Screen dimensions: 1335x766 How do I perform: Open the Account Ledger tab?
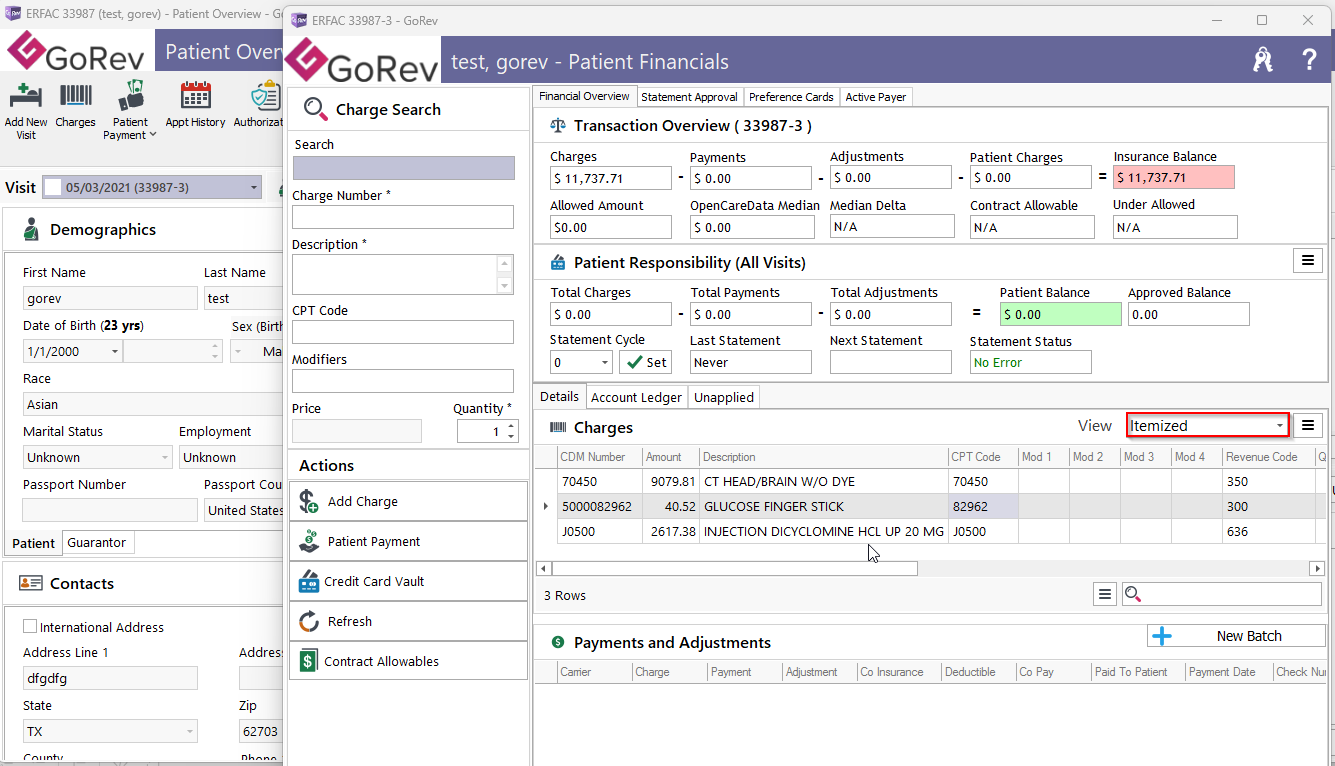636,397
